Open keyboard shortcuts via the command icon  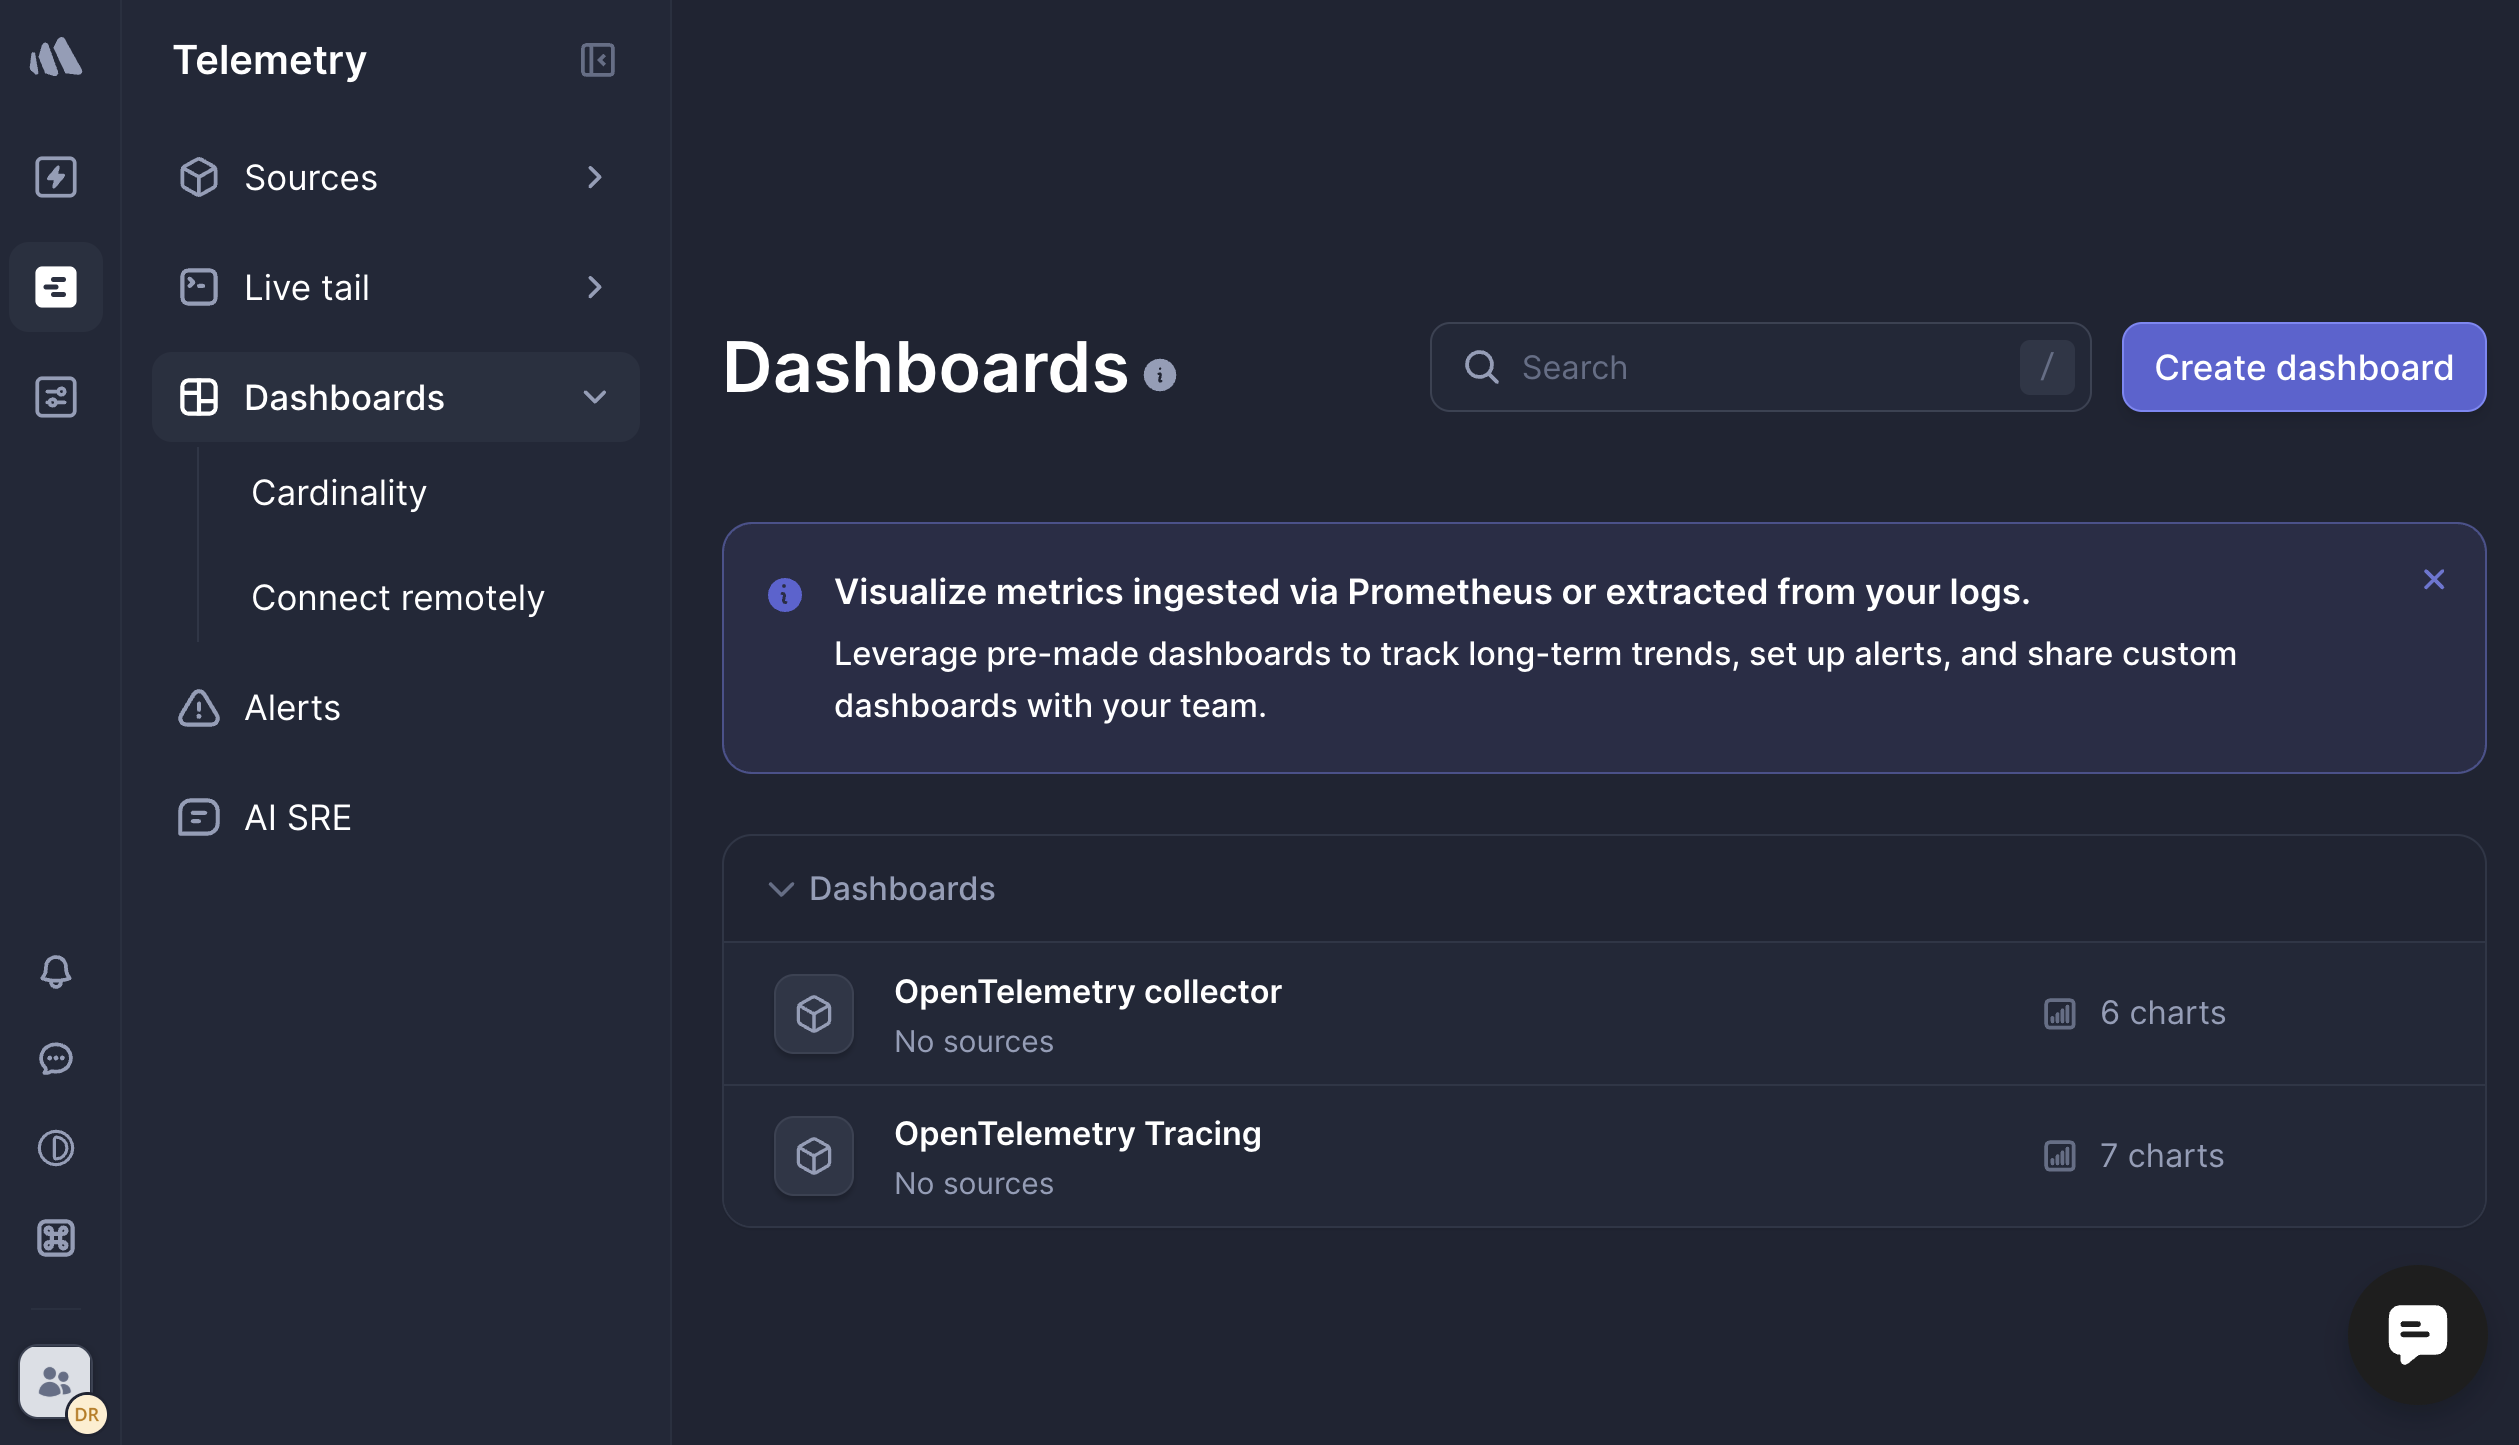tap(56, 1238)
